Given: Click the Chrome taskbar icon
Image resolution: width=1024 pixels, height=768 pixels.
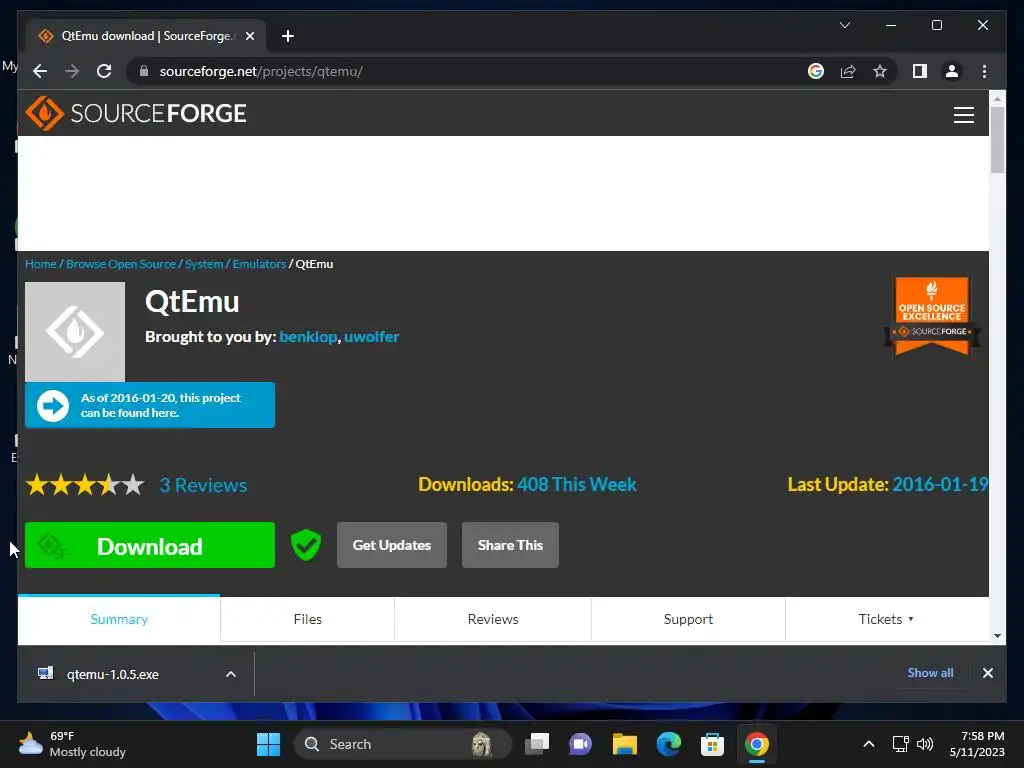Looking at the screenshot, I should click(x=756, y=744).
